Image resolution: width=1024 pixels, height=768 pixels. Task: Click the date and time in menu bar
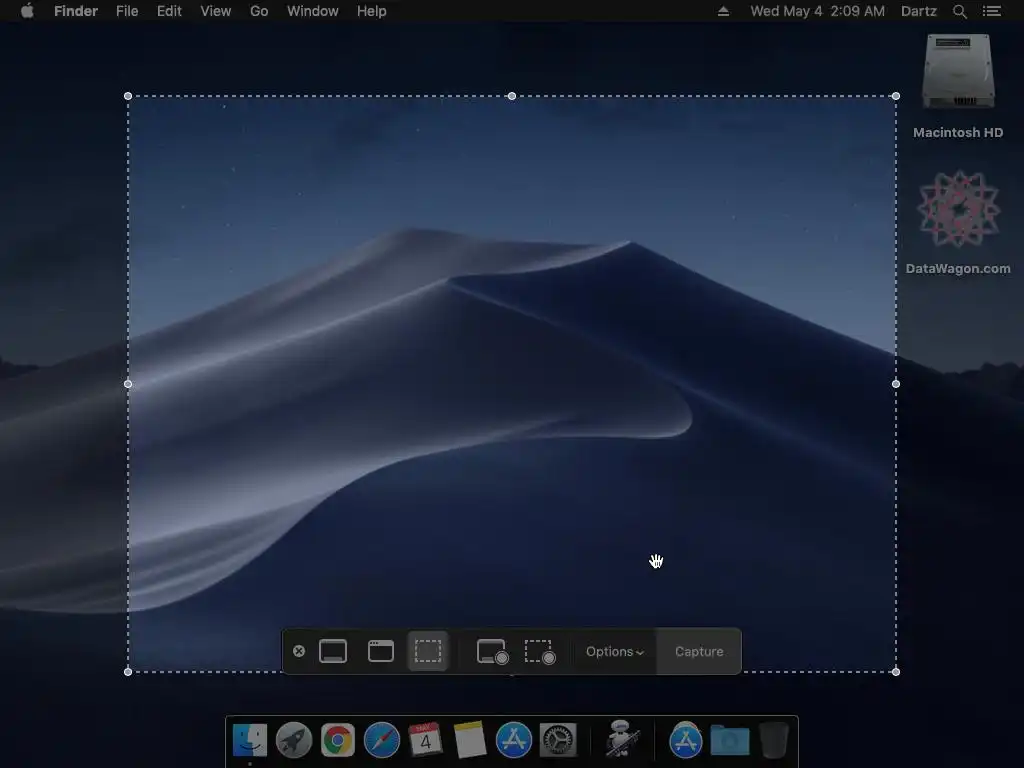(x=818, y=11)
